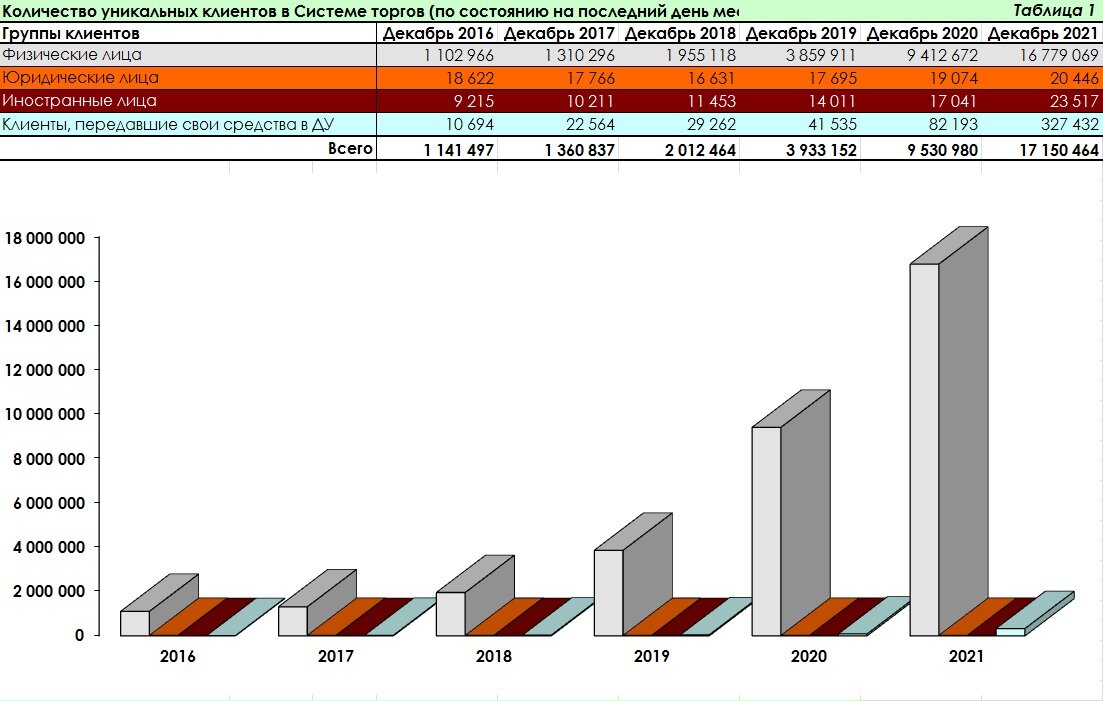Select cell with value 17 041

921,101
